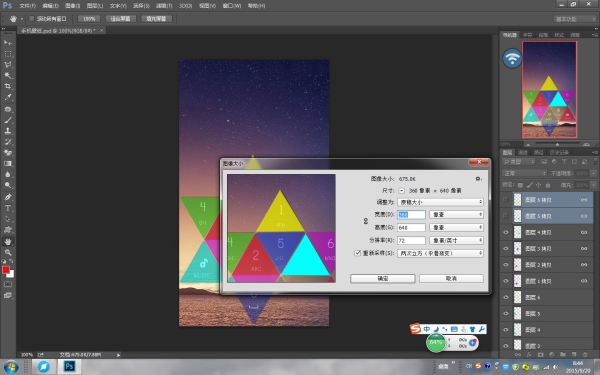This screenshot has height=375, width=600.
Task: Select the Hand tool in toolbar
Action: click(x=8, y=241)
